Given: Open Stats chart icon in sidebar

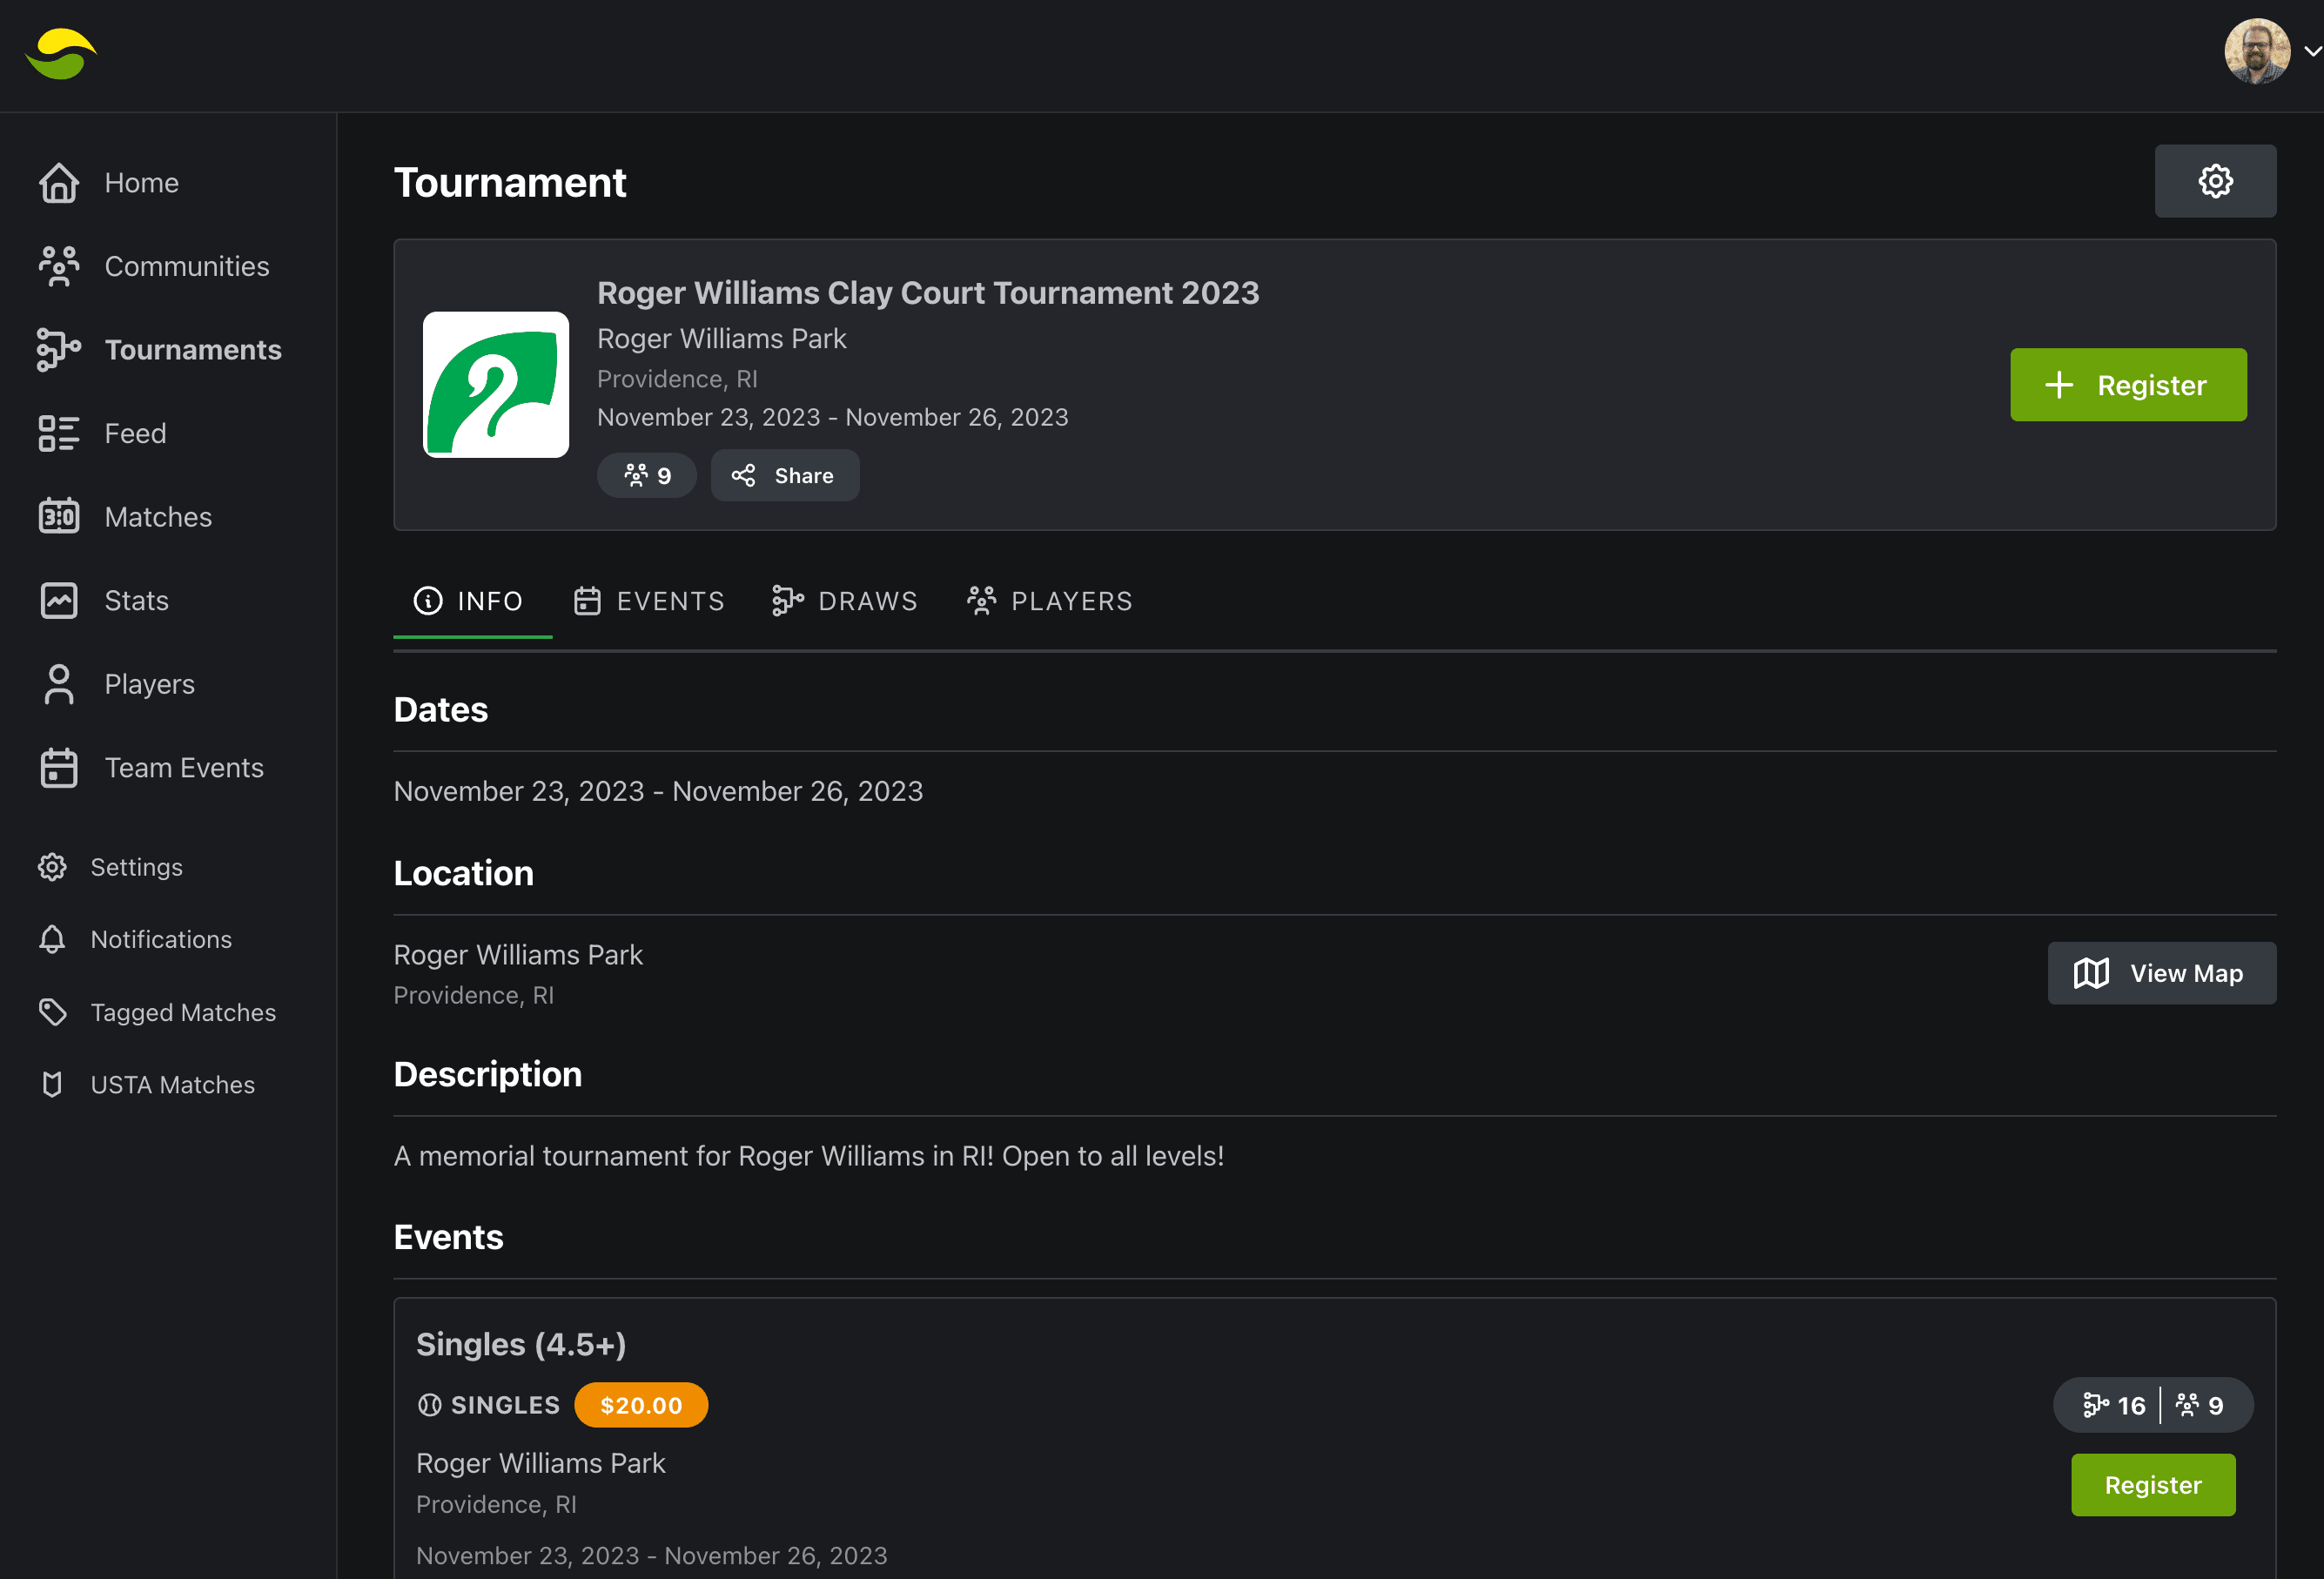Looking at the screenshot, I should 59,600.
